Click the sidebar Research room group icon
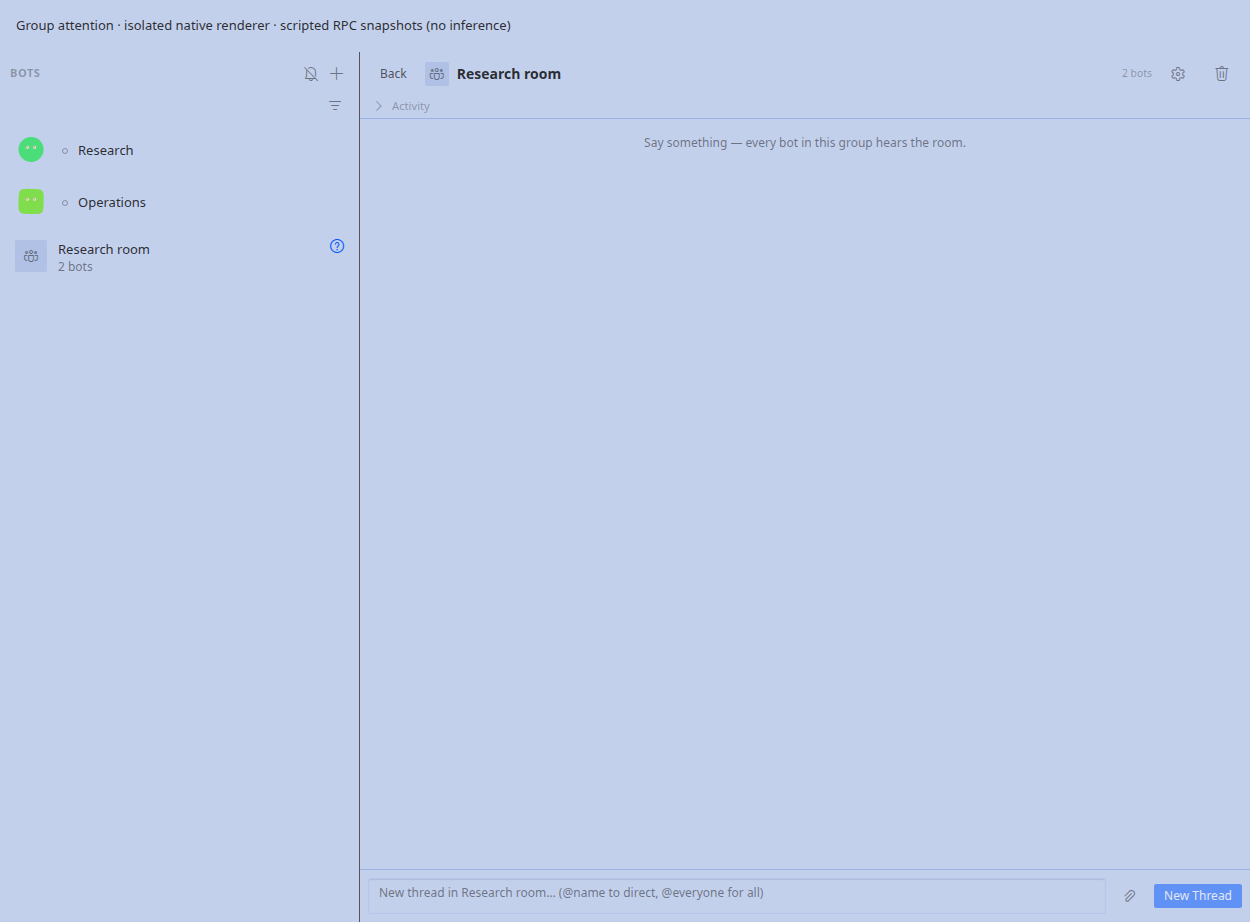Viewport: 1250px width, 922px height. (x=31, y=256)
